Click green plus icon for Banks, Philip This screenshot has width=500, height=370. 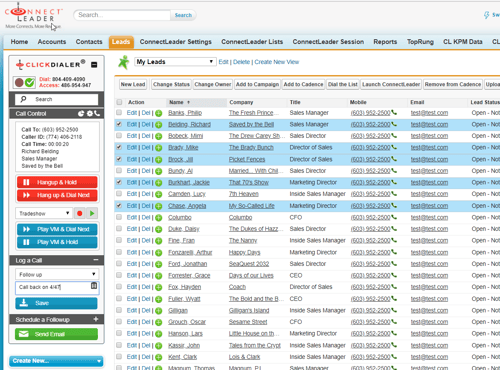coord(159,113)
